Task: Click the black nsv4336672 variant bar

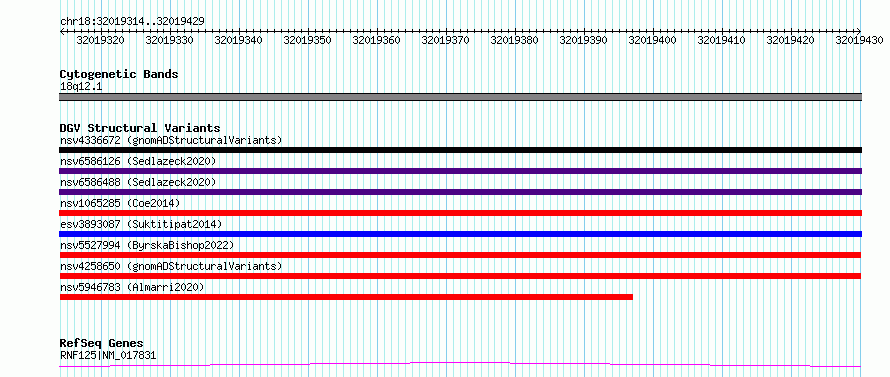Action: (460, 150)
